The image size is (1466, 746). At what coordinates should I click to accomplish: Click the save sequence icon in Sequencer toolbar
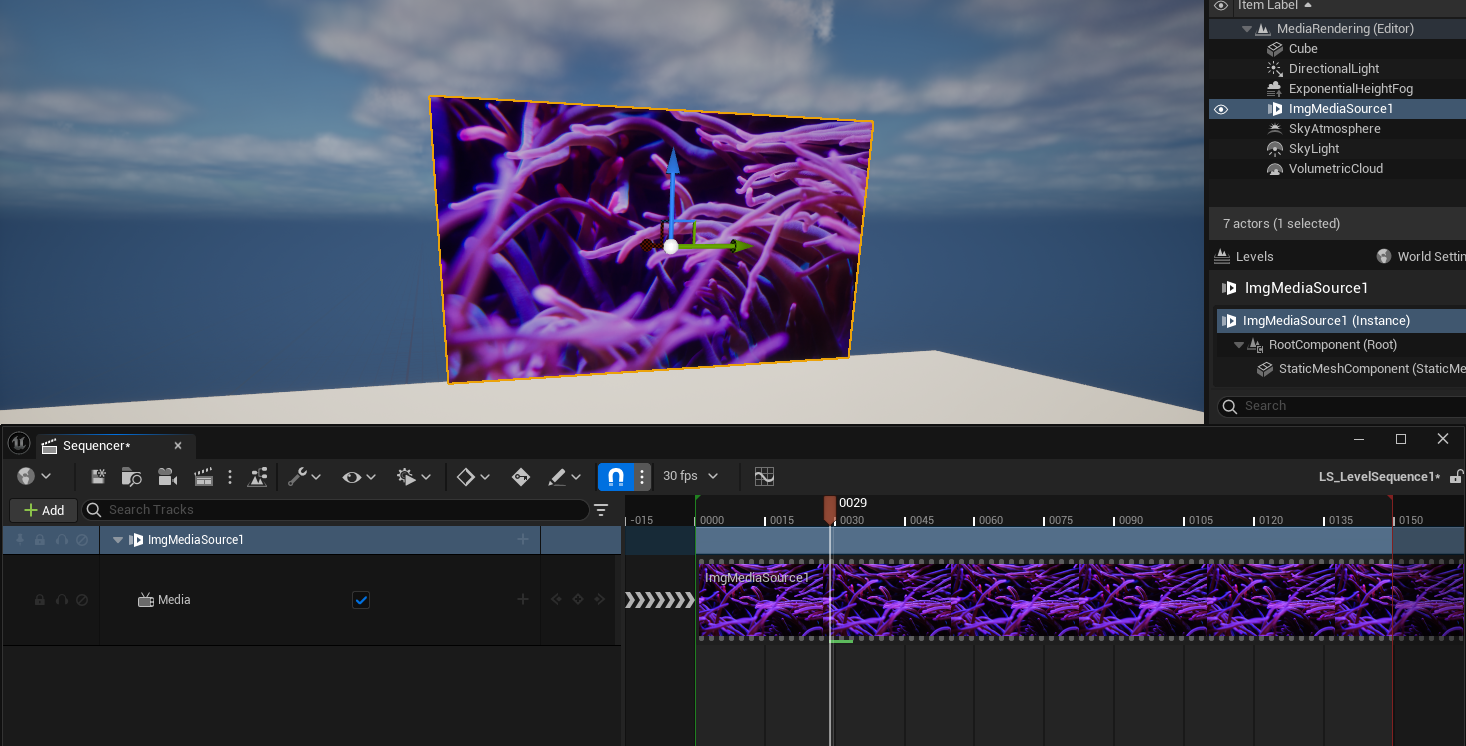pyautogui.click(x=98, y=477)
